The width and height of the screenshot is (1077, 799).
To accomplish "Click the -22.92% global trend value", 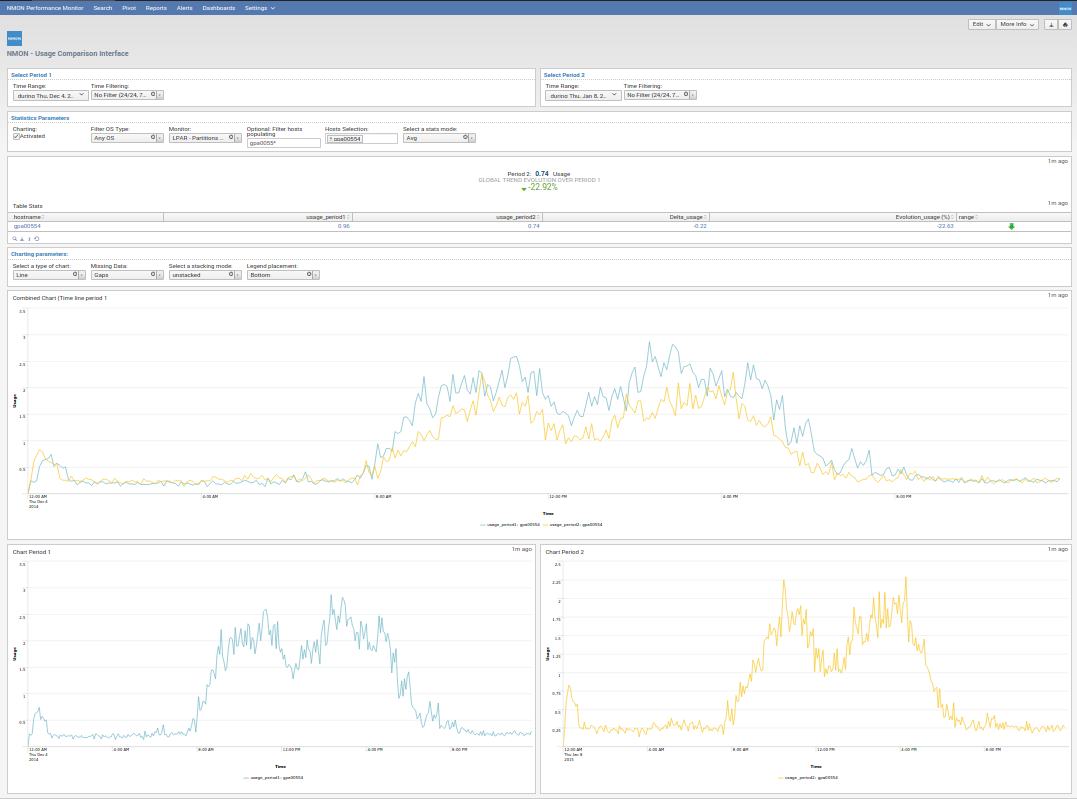I will coord(542,187).
